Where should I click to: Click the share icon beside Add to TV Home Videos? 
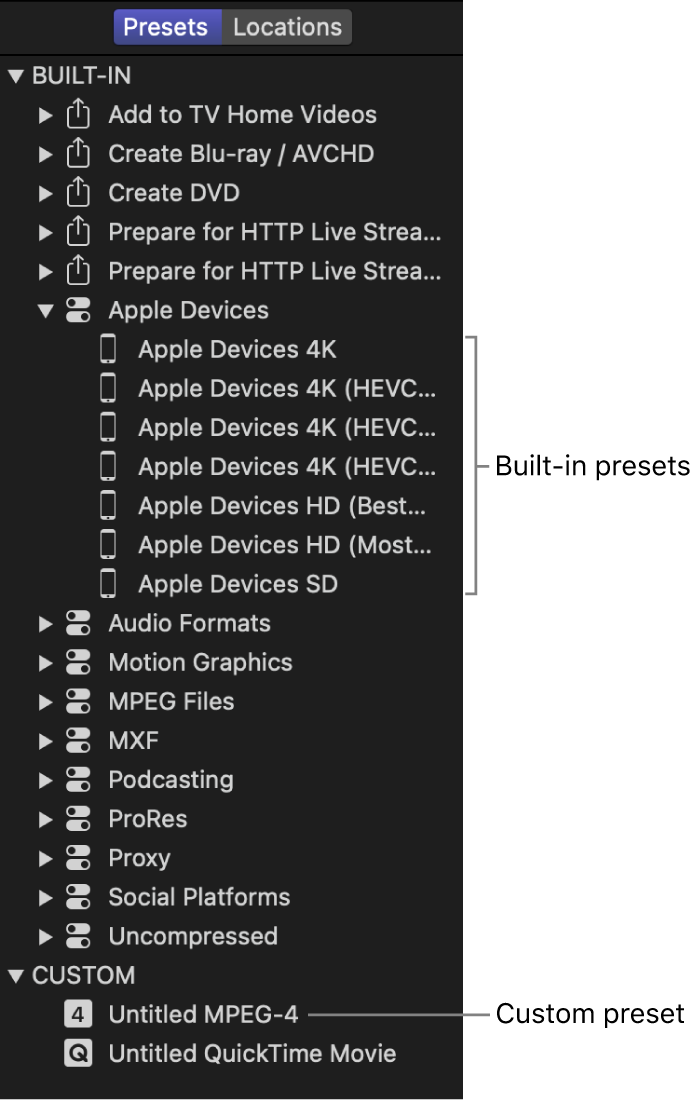click(x=79, y=115)
